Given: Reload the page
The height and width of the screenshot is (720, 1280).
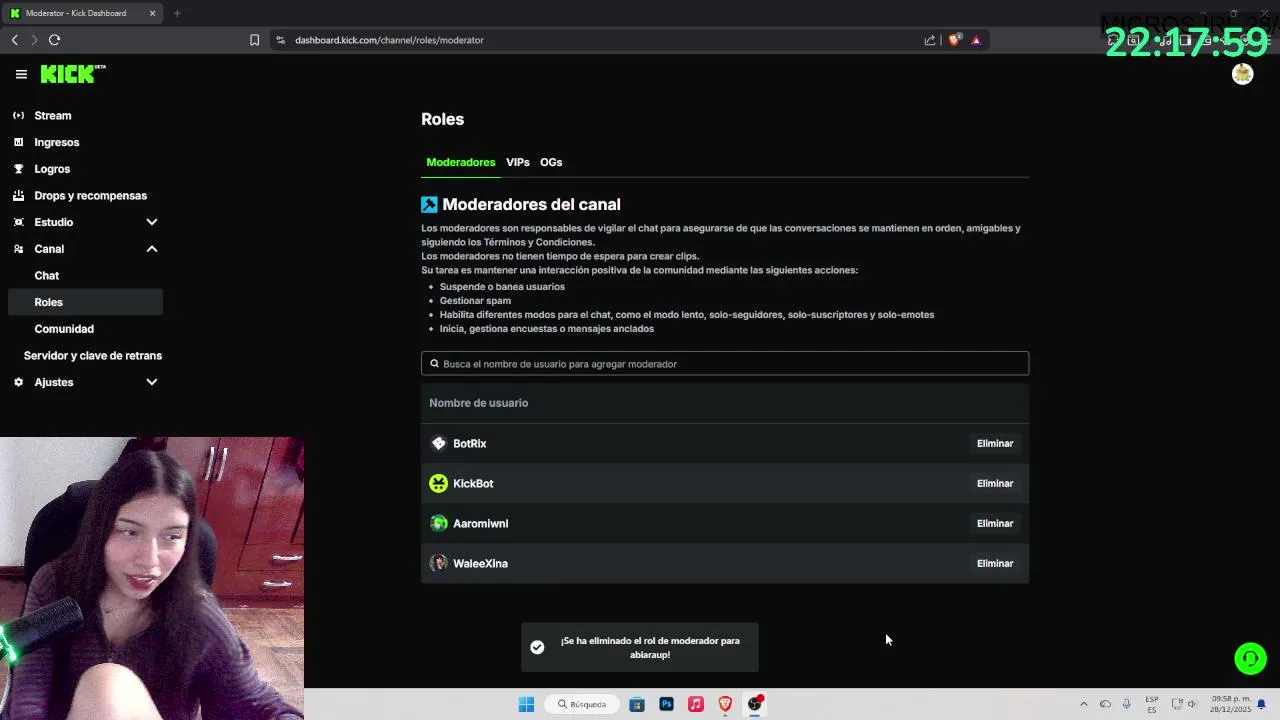Looking at the screenshot, I should pyautogui.click(x=54, y=40).
